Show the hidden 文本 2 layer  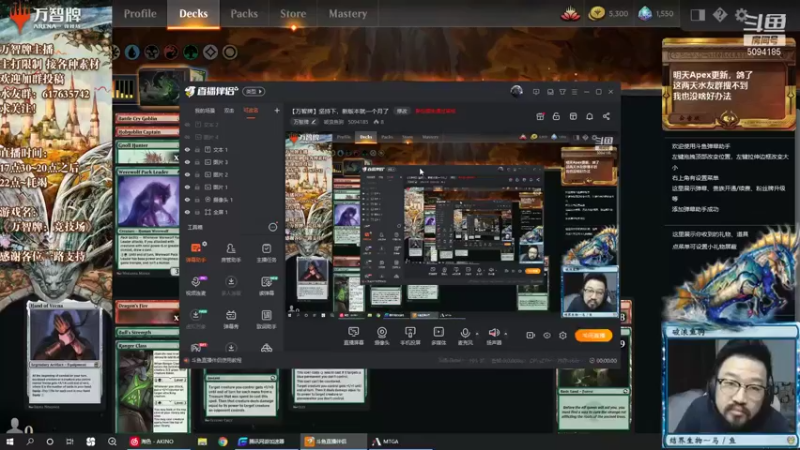click(187, 125)
